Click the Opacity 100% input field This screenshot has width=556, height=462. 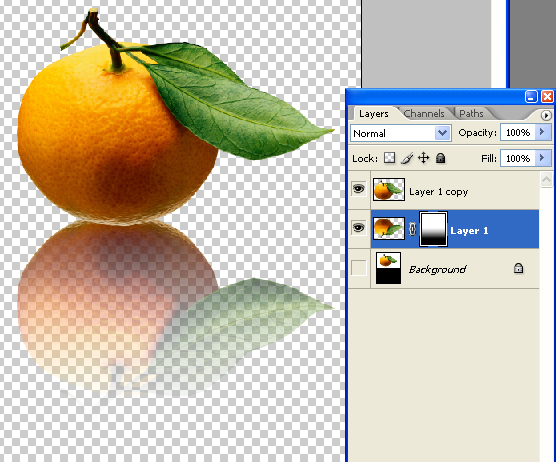pyautogui.click(x=518, y=133)
